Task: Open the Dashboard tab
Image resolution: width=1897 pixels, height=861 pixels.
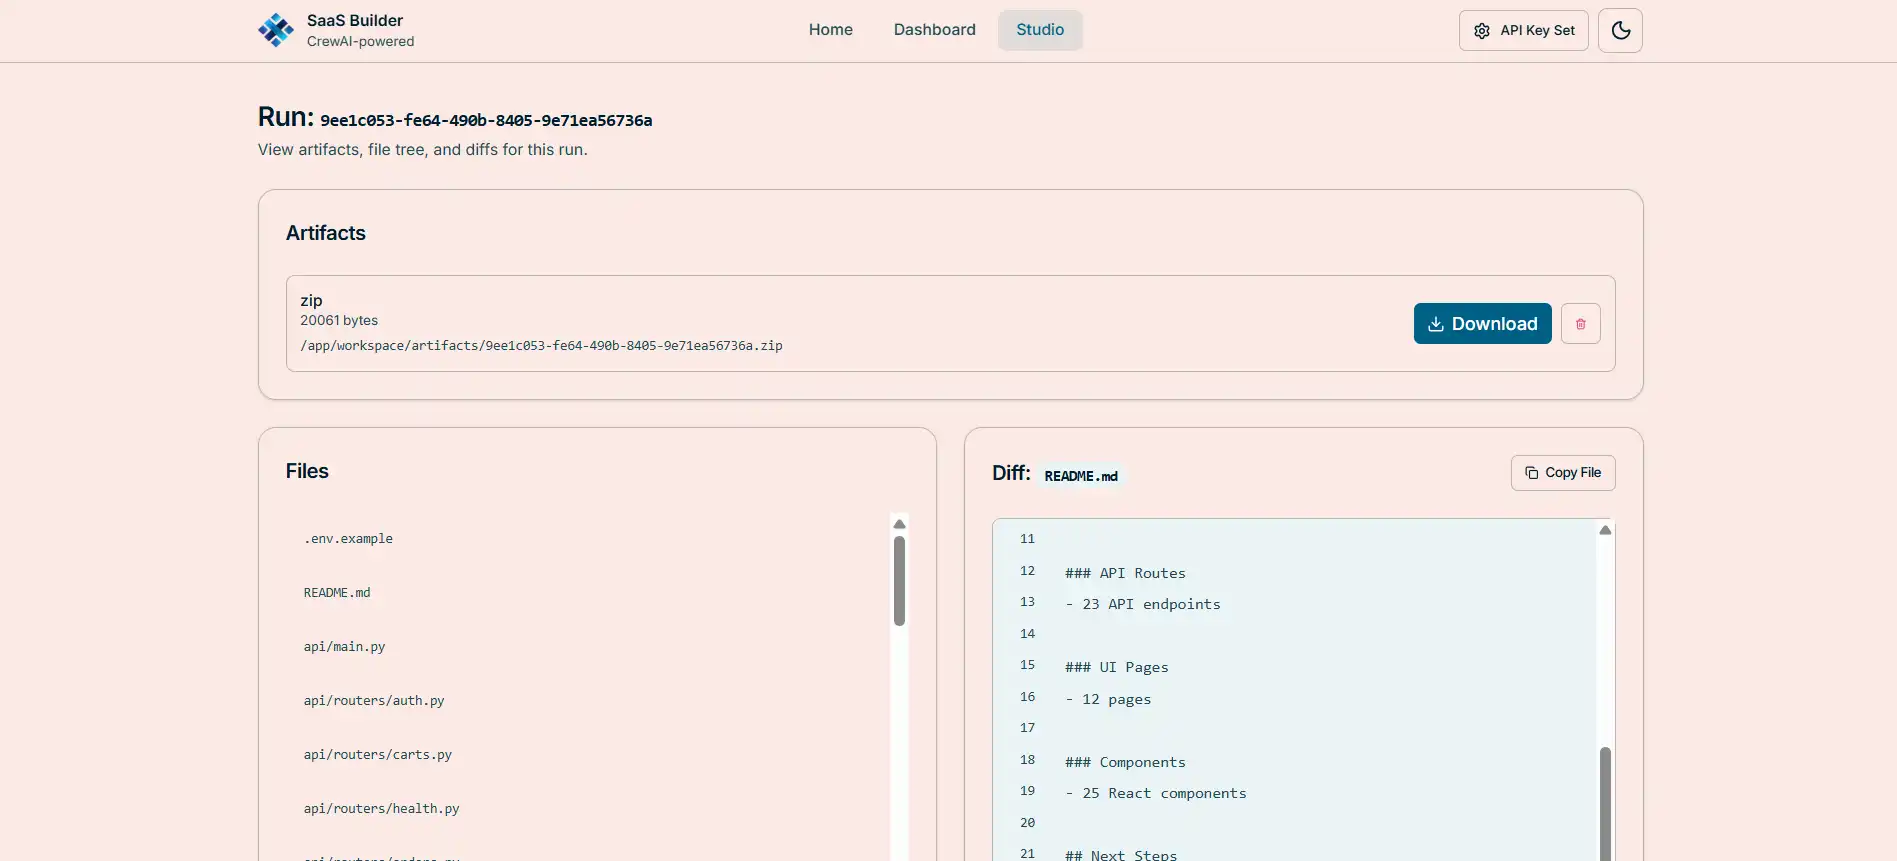Action: click(x=934, y=30)
